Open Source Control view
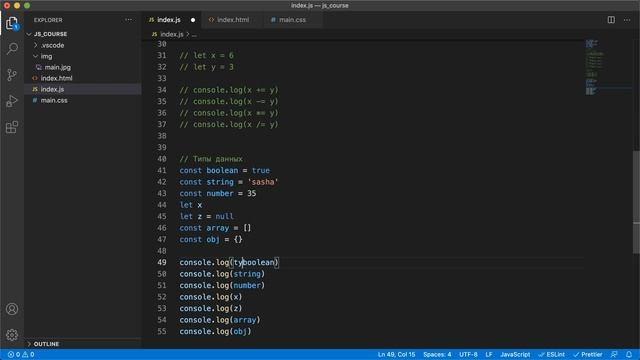 [x=12, y=75]
